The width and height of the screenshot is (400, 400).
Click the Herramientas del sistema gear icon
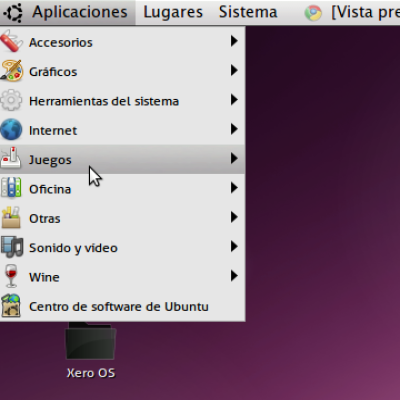[x=11, y=100]
